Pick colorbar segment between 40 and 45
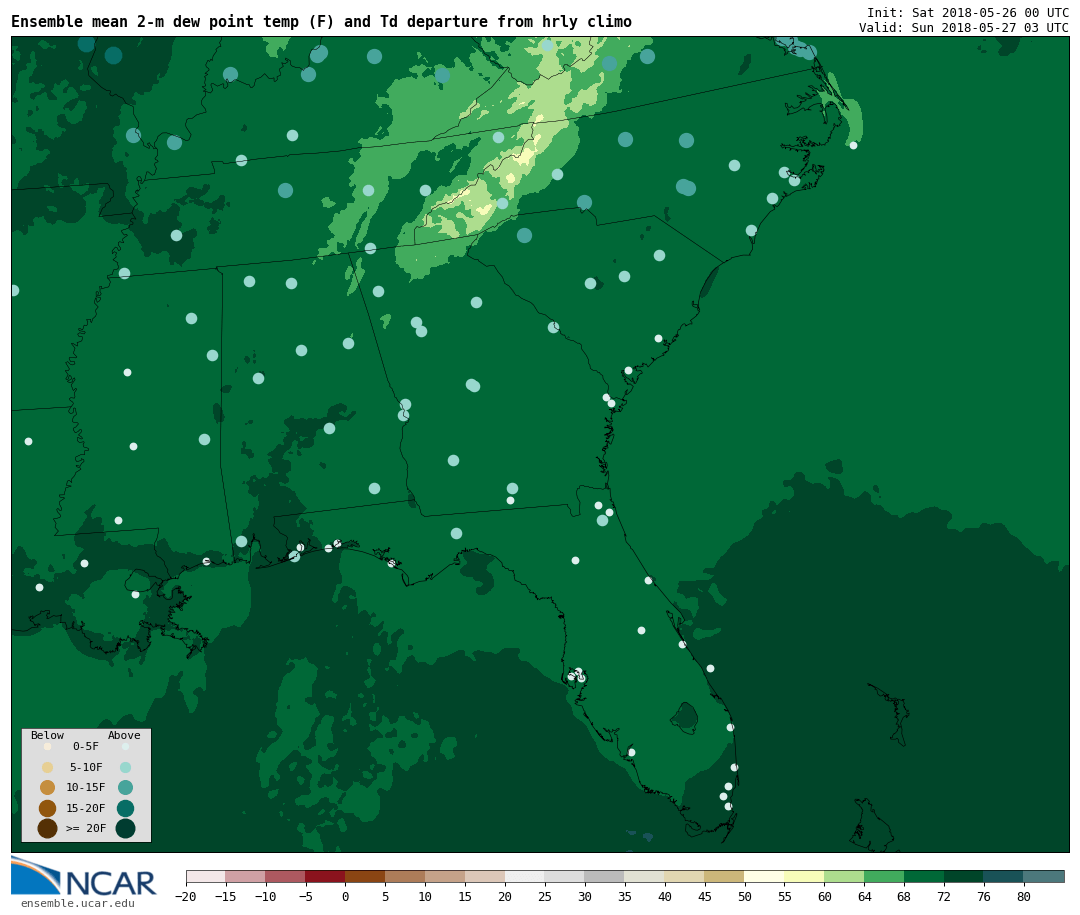 click(x=685, y=876)
